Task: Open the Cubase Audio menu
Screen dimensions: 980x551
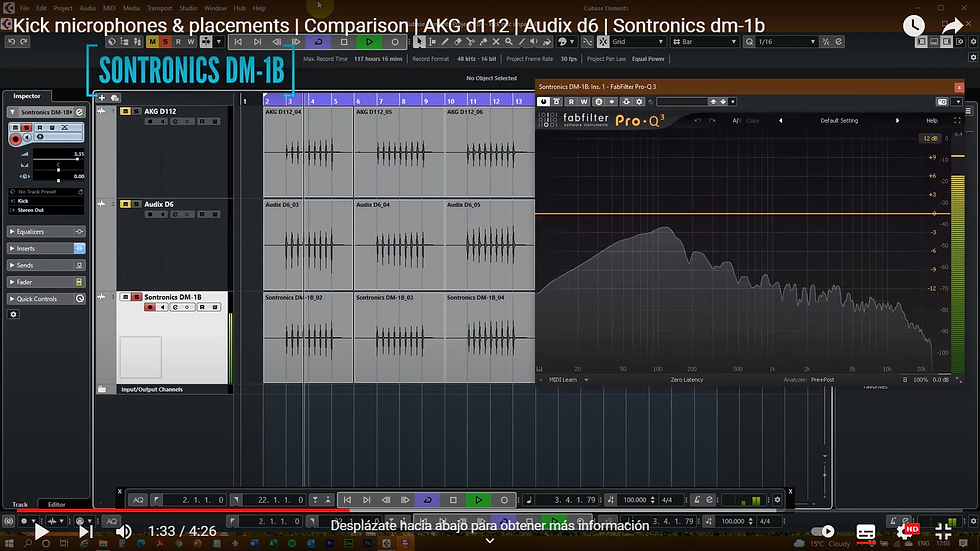Action: click(88, 8)
